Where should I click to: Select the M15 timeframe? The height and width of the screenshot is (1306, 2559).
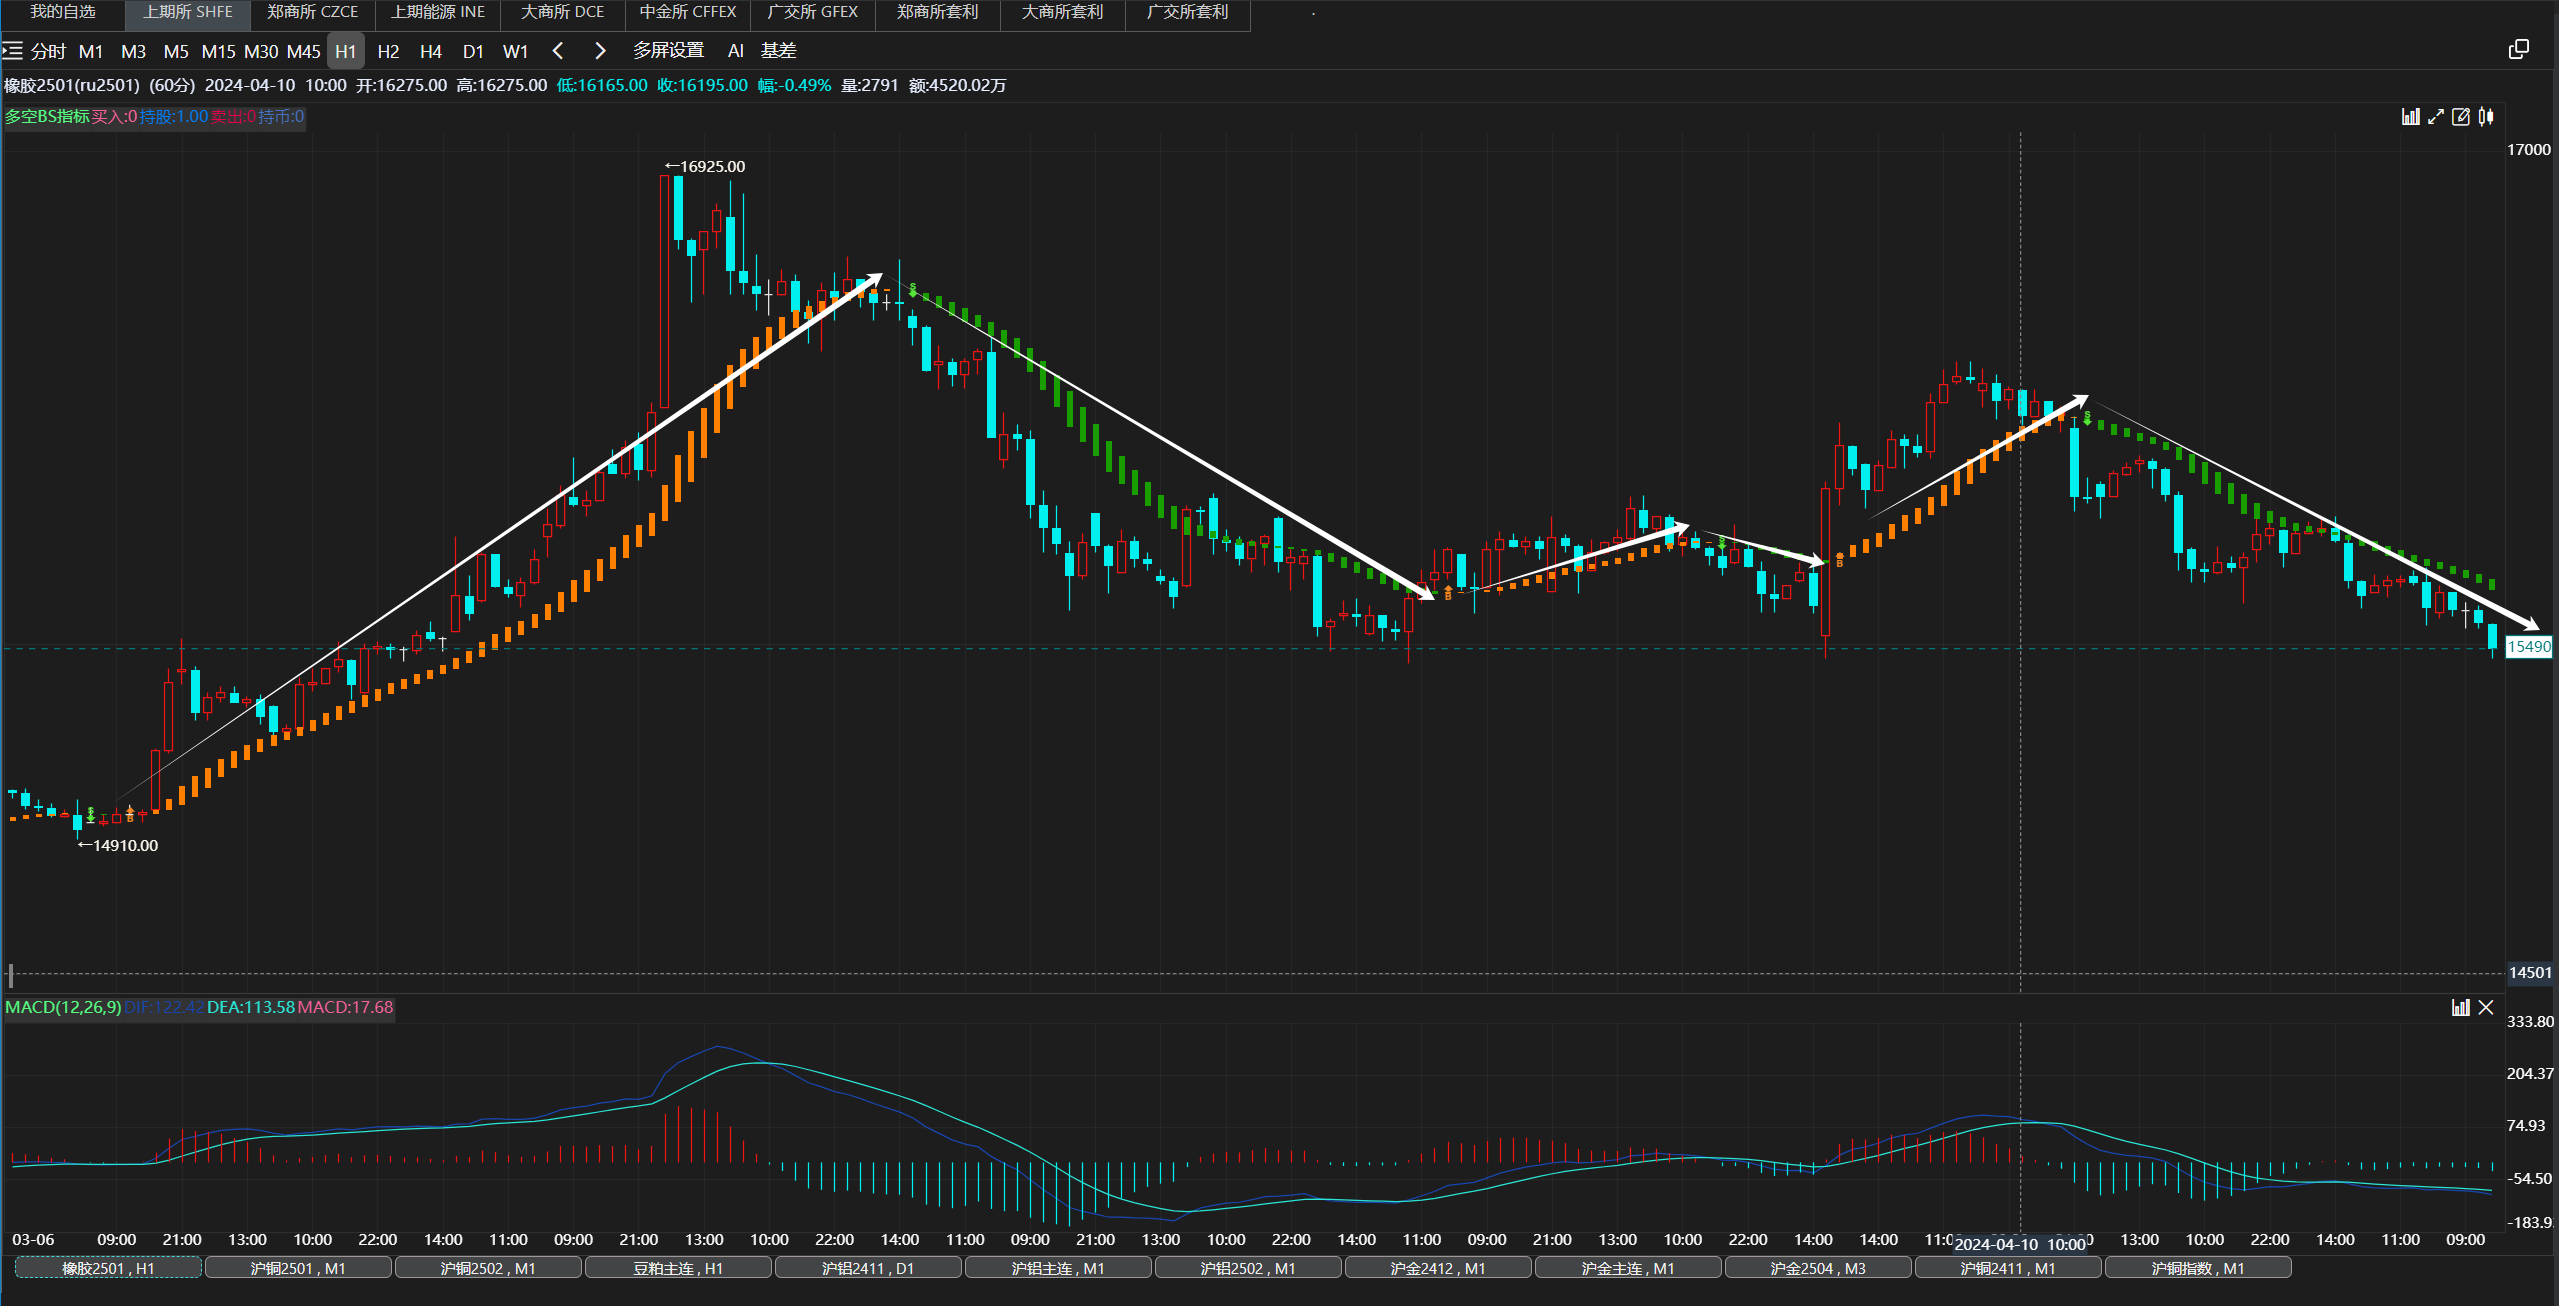click(218, 51)
